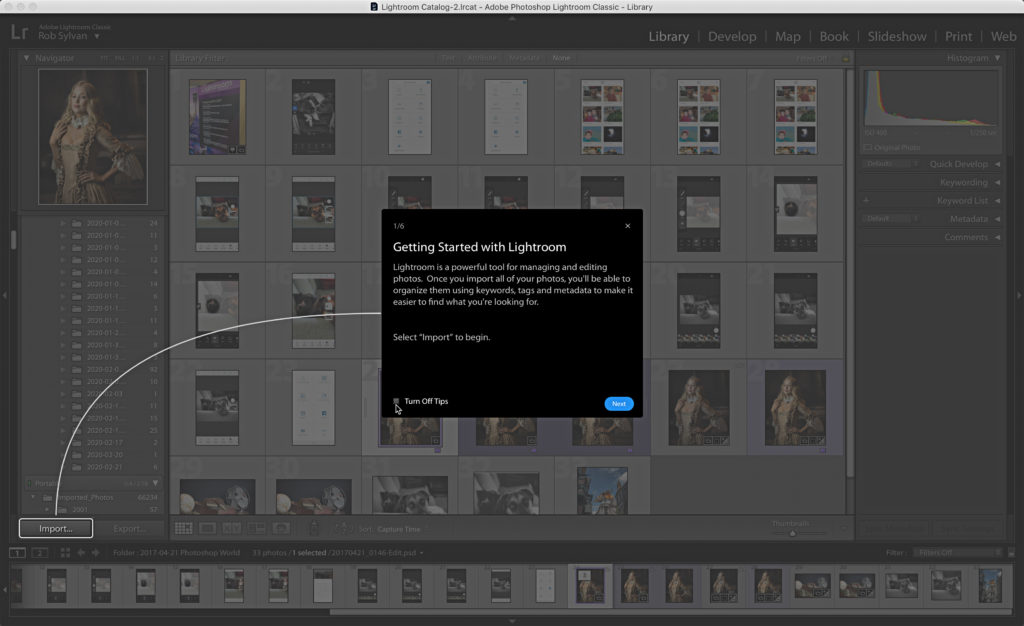The width and height of the screenshot is (1024, 626).
Task: Select the building photo in grid bottom row
Action: click(602, 490)
